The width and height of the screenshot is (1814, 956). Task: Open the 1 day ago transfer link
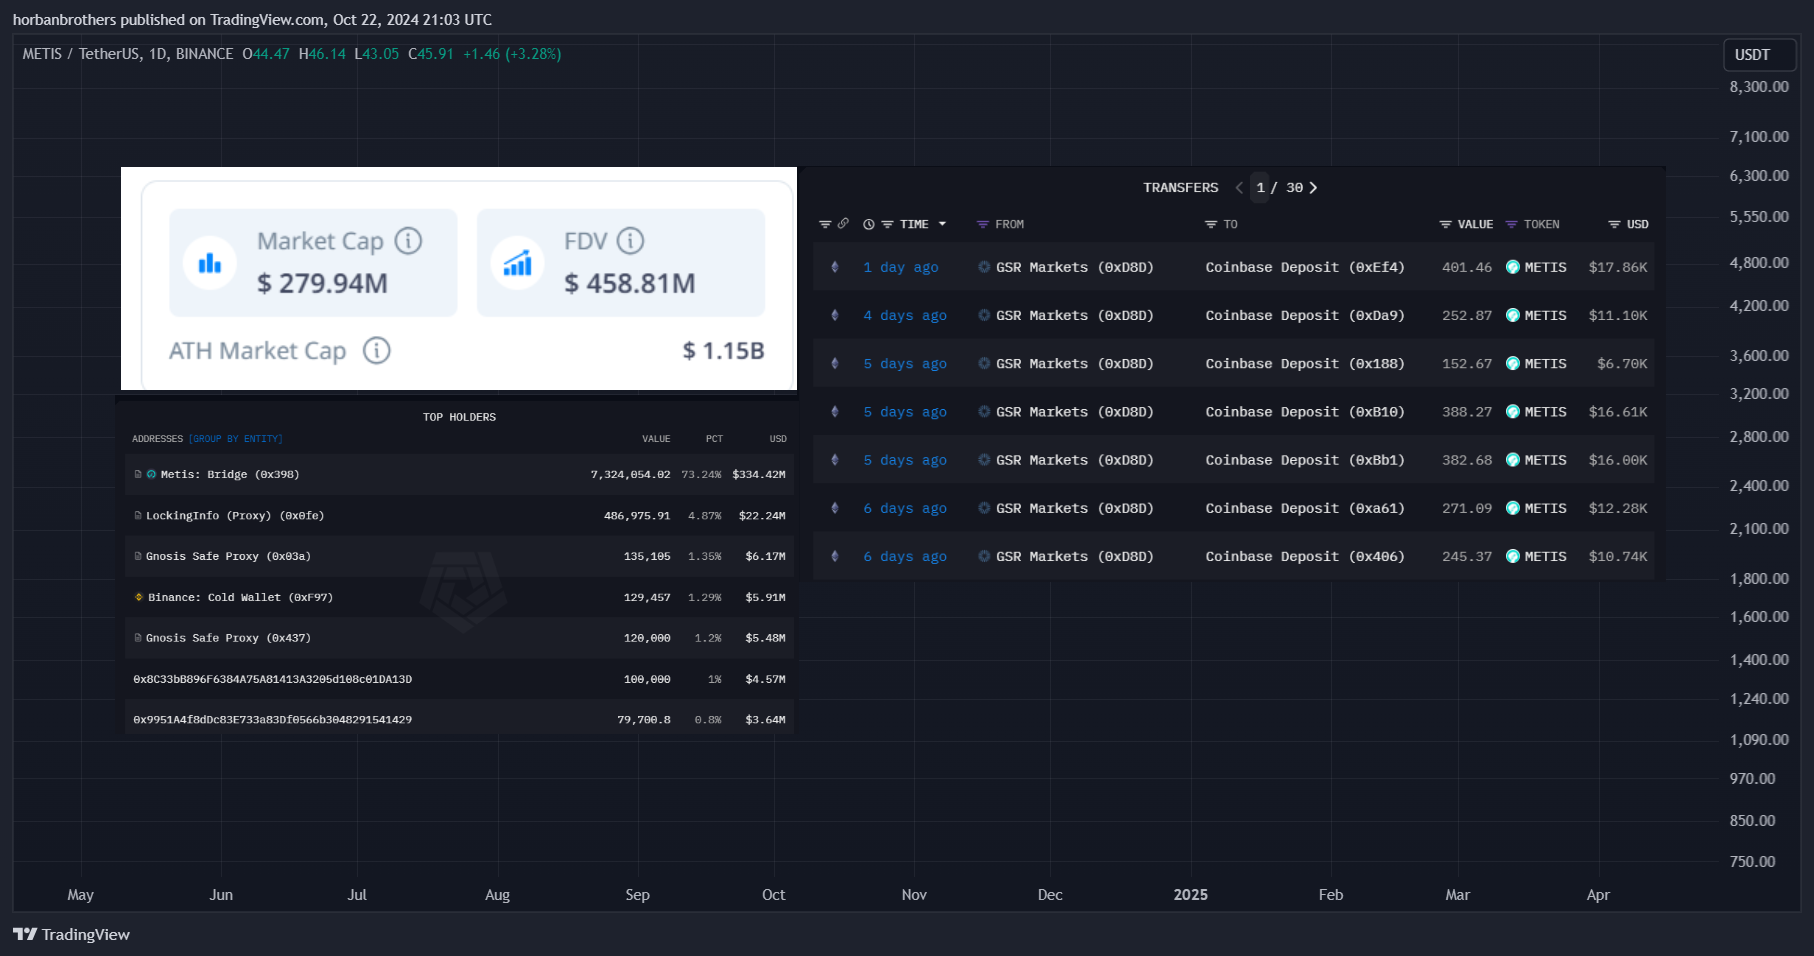(x=901, y=267)
